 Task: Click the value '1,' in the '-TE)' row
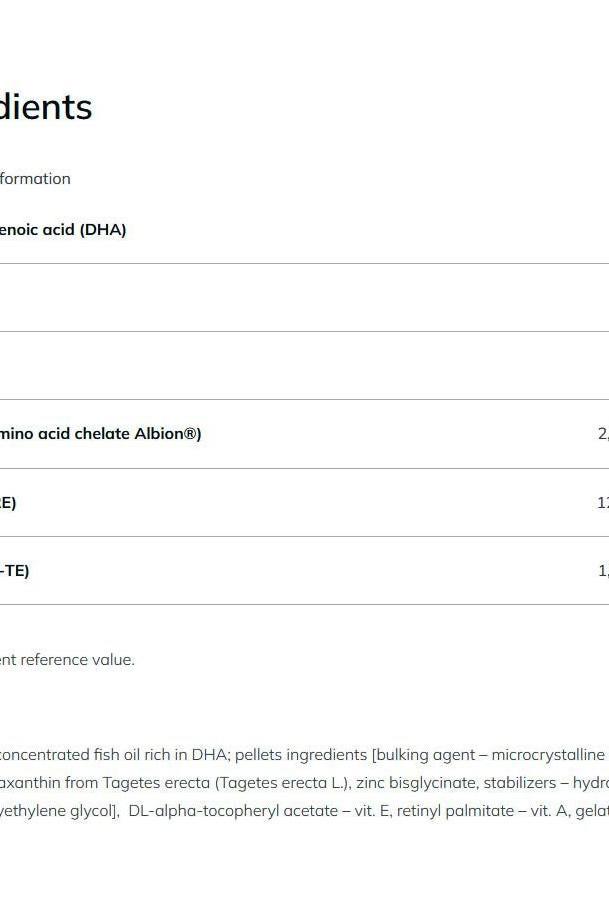click(x=603, y=571)
